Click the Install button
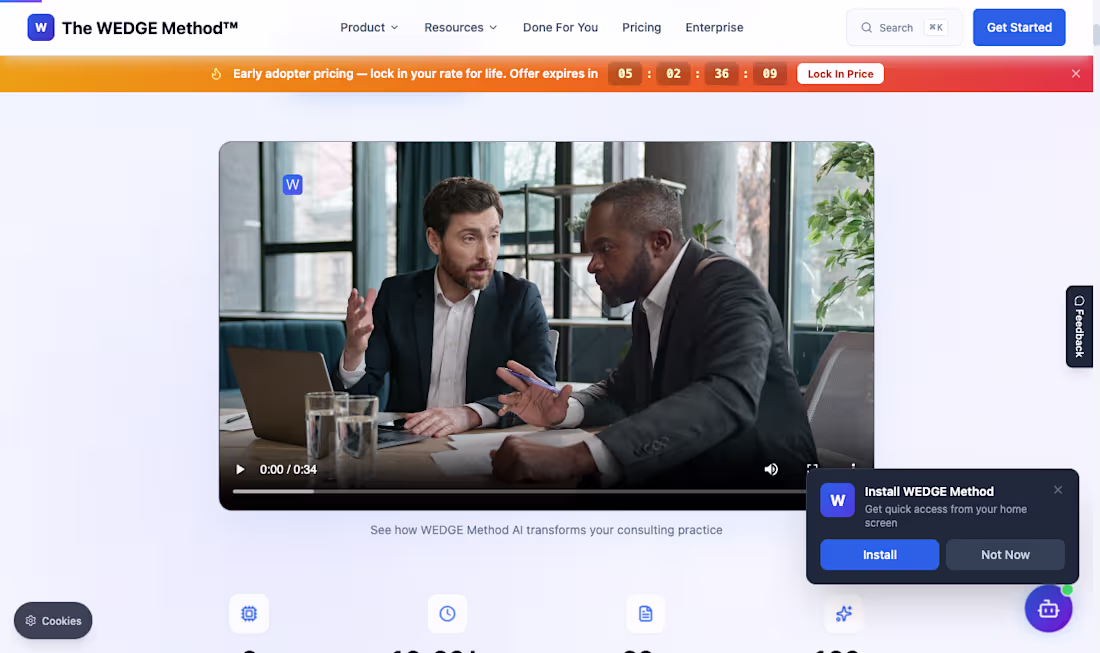1100x653 pixels. (879, 555)
